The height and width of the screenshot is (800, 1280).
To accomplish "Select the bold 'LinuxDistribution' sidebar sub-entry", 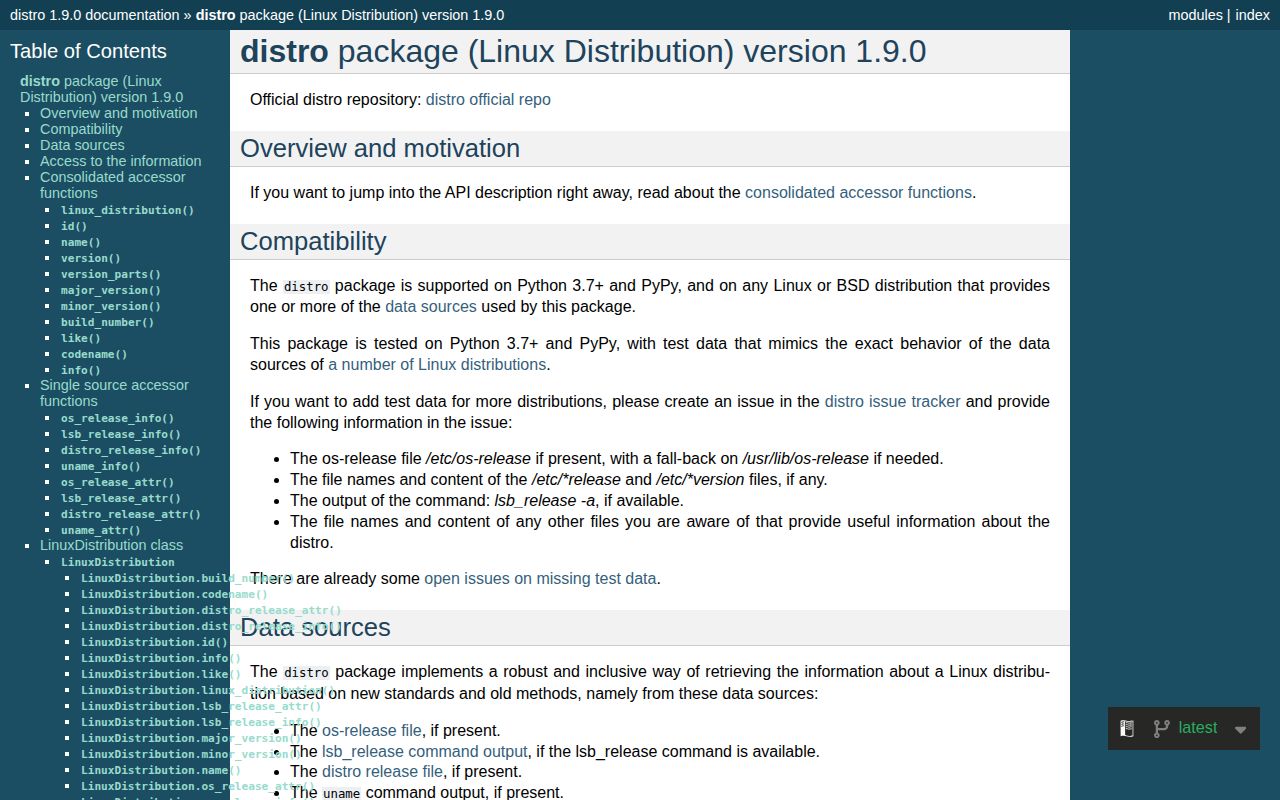I will 118,562.
